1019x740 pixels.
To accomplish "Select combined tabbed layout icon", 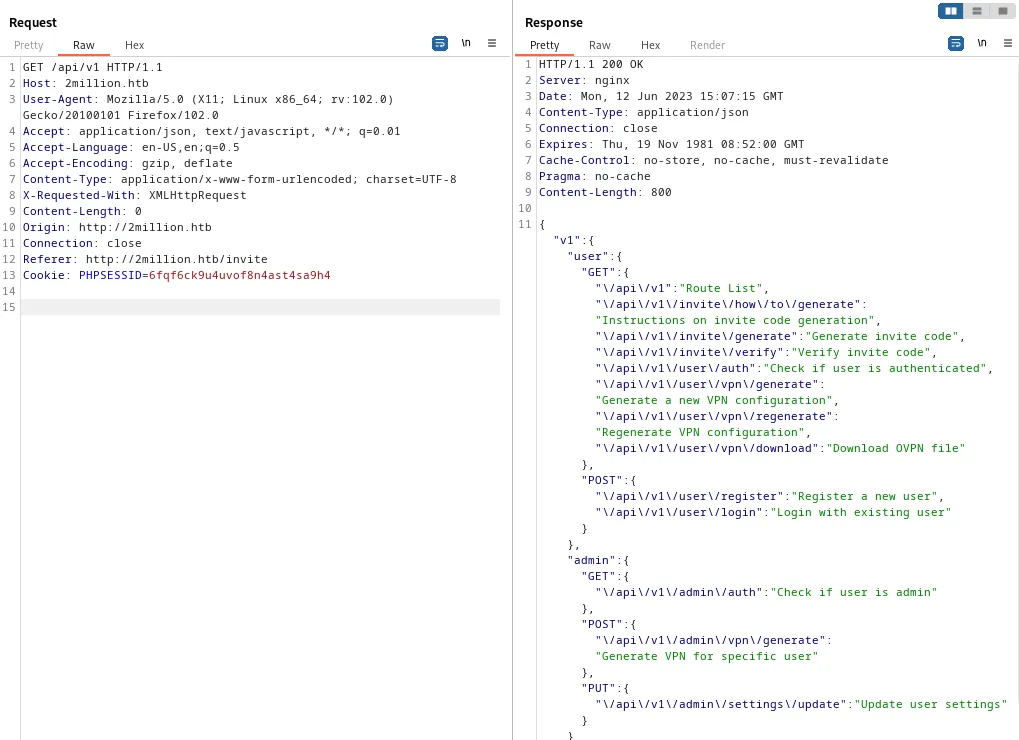I will click(1003, 11).
